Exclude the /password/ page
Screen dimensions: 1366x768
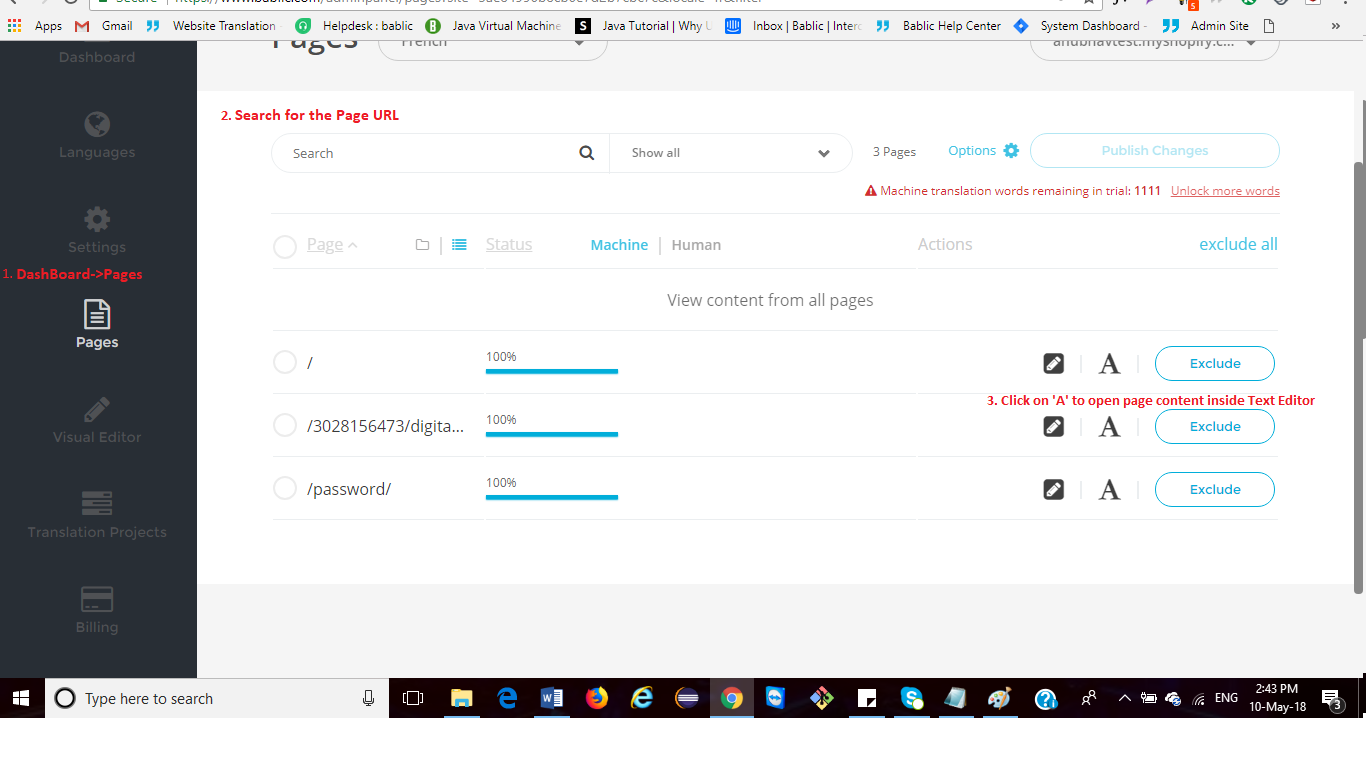click(x=1214, y=490)
